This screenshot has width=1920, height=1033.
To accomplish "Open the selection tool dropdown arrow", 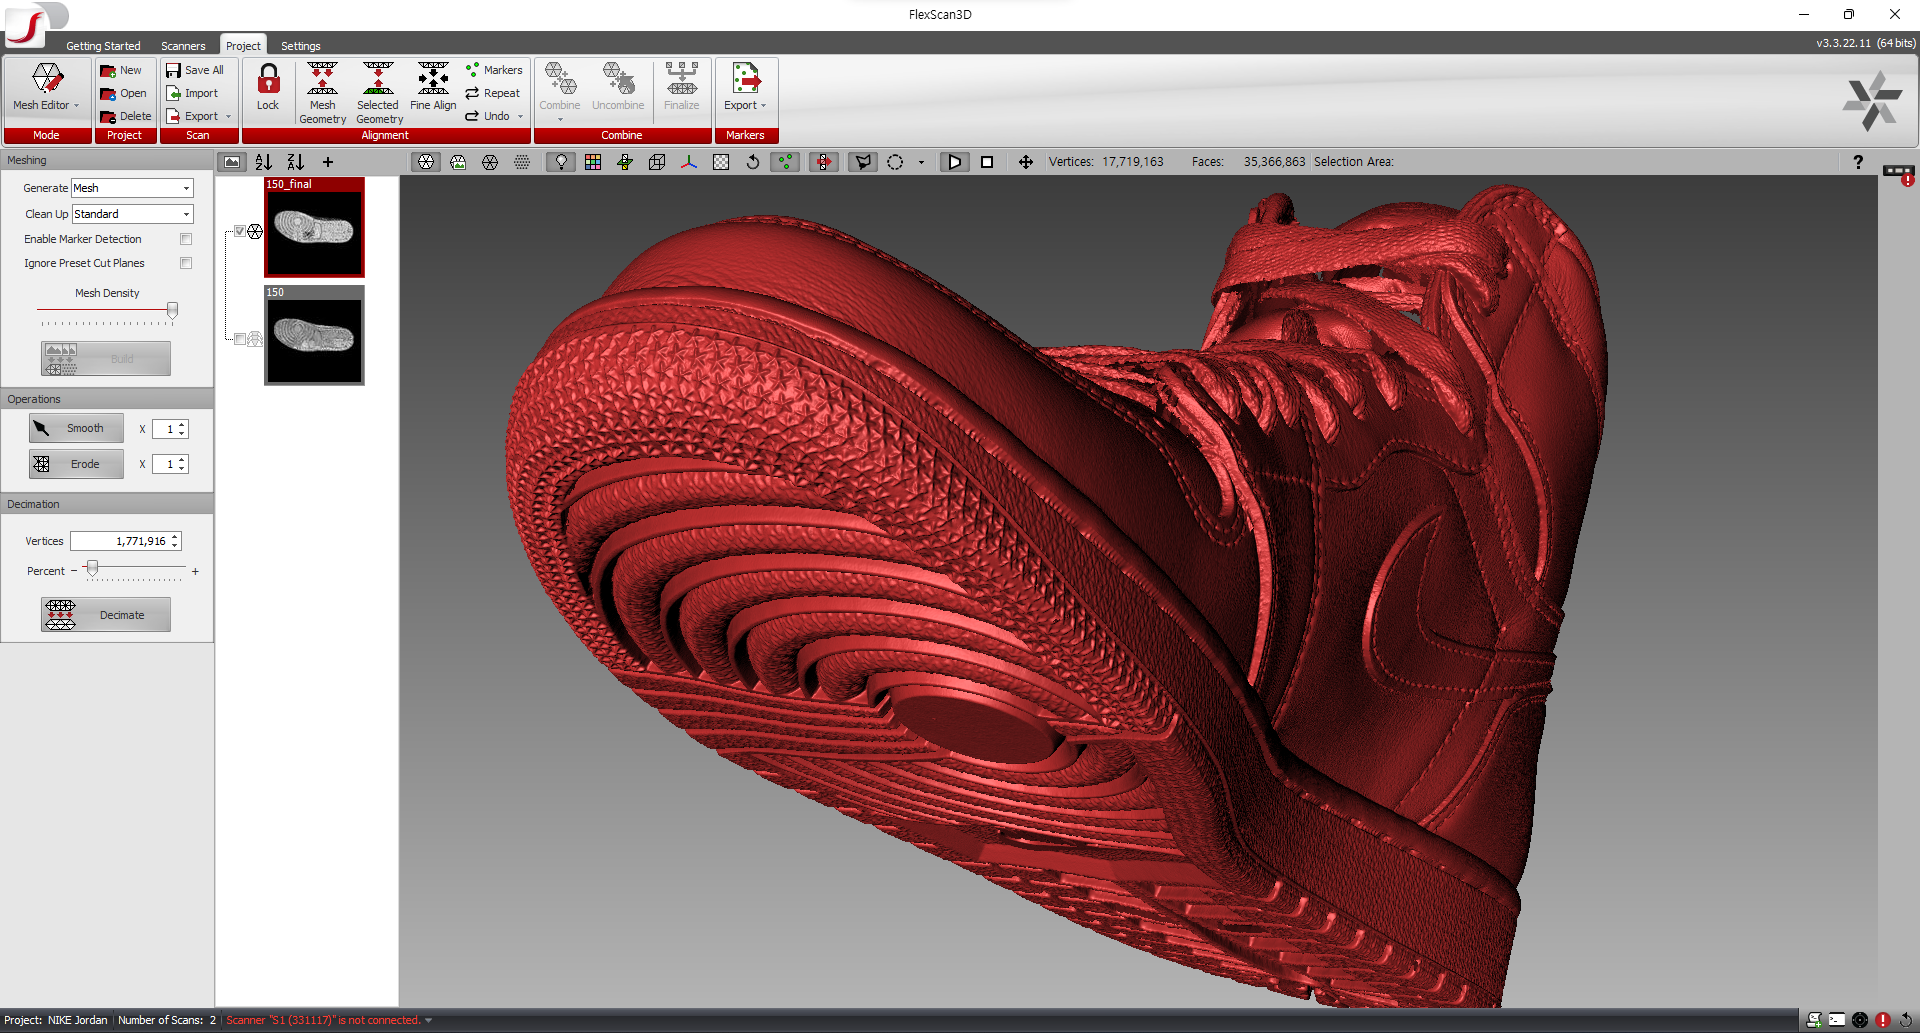I will point(921,162).
